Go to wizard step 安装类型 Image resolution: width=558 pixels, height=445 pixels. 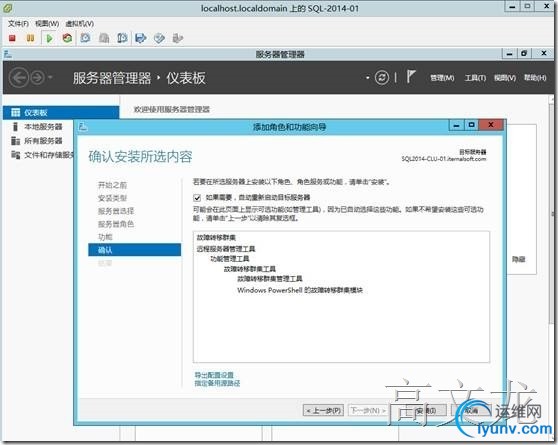pos(112,198)
